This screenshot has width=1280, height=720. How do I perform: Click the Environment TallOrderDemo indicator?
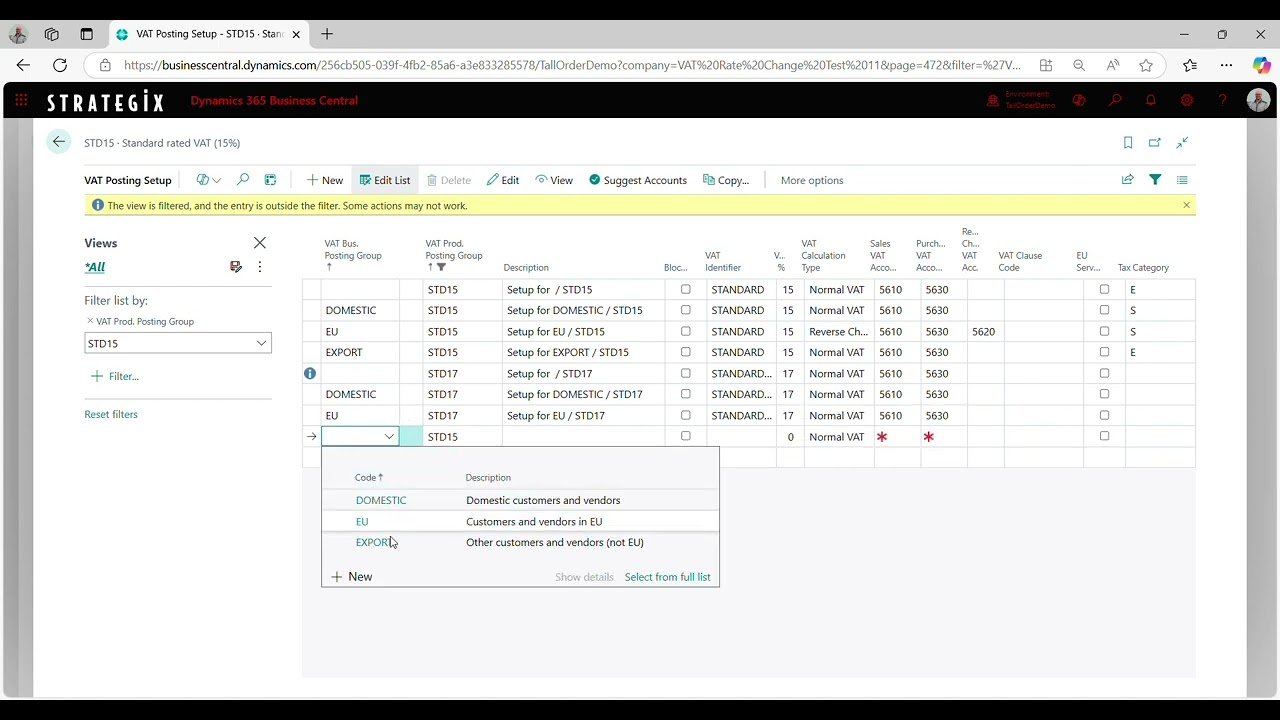[x=1021, y=100]
